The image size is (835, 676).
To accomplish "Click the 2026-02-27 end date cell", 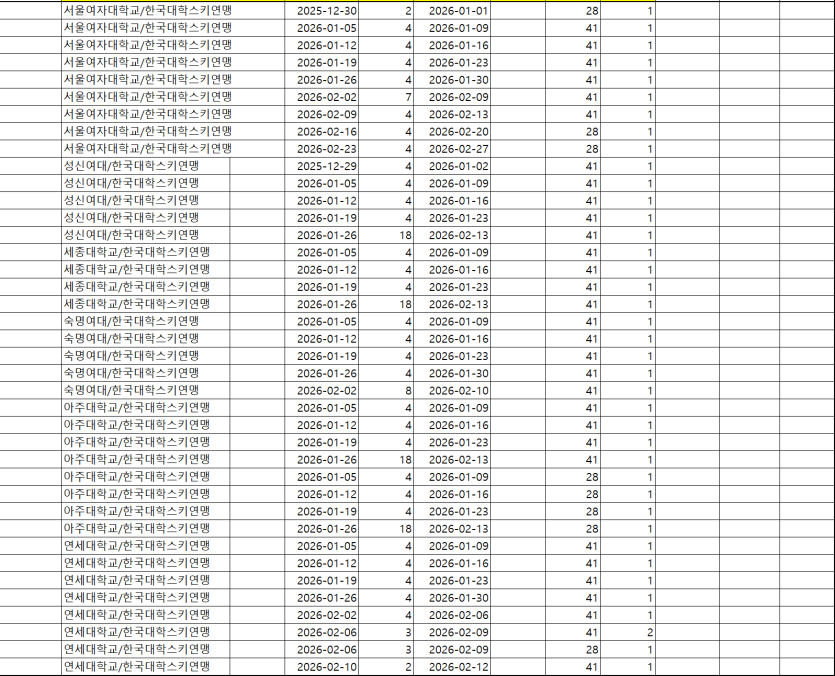I will click(x=455, y=152).
